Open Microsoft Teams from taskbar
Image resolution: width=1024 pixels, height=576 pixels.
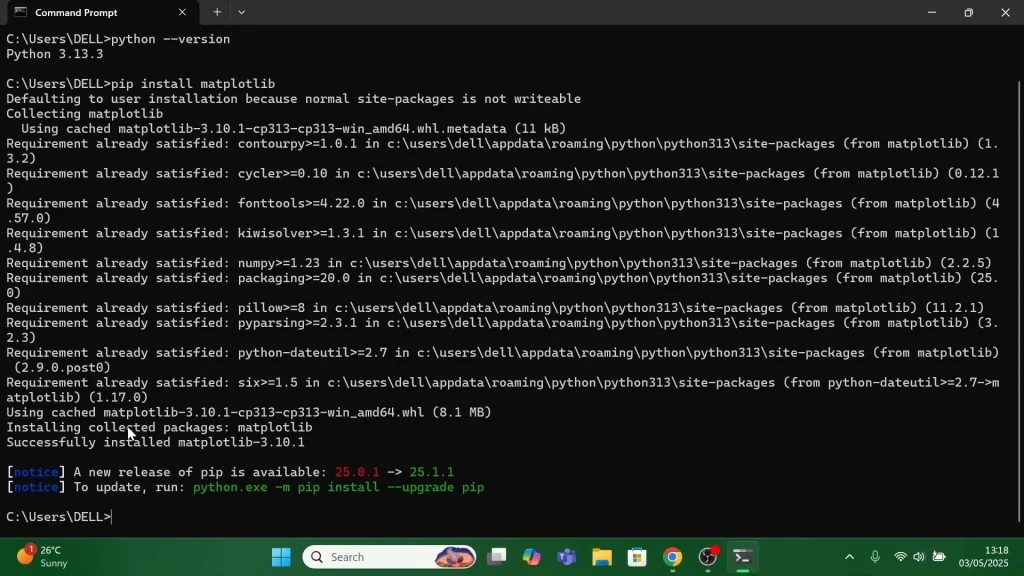click(x=567, y=557)
